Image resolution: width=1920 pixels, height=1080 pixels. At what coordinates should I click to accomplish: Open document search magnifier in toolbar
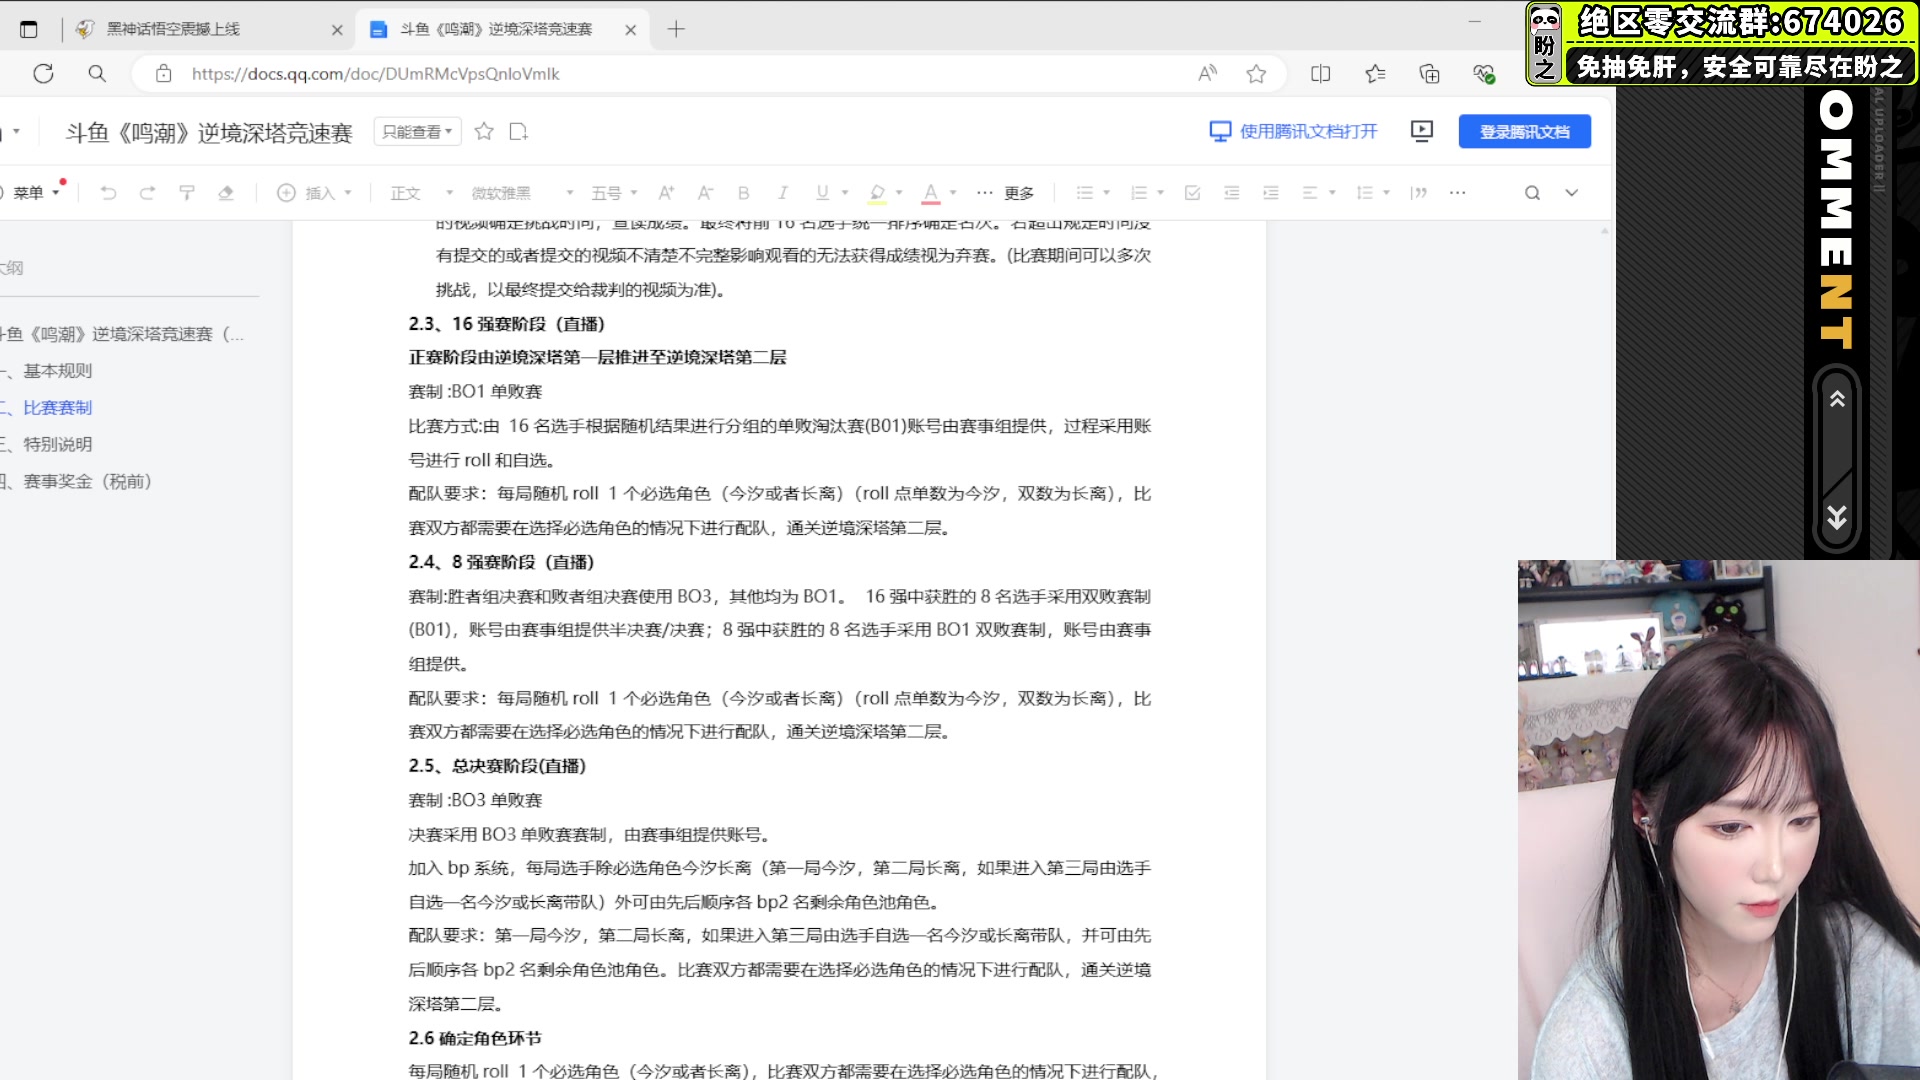coord(1532,193)
